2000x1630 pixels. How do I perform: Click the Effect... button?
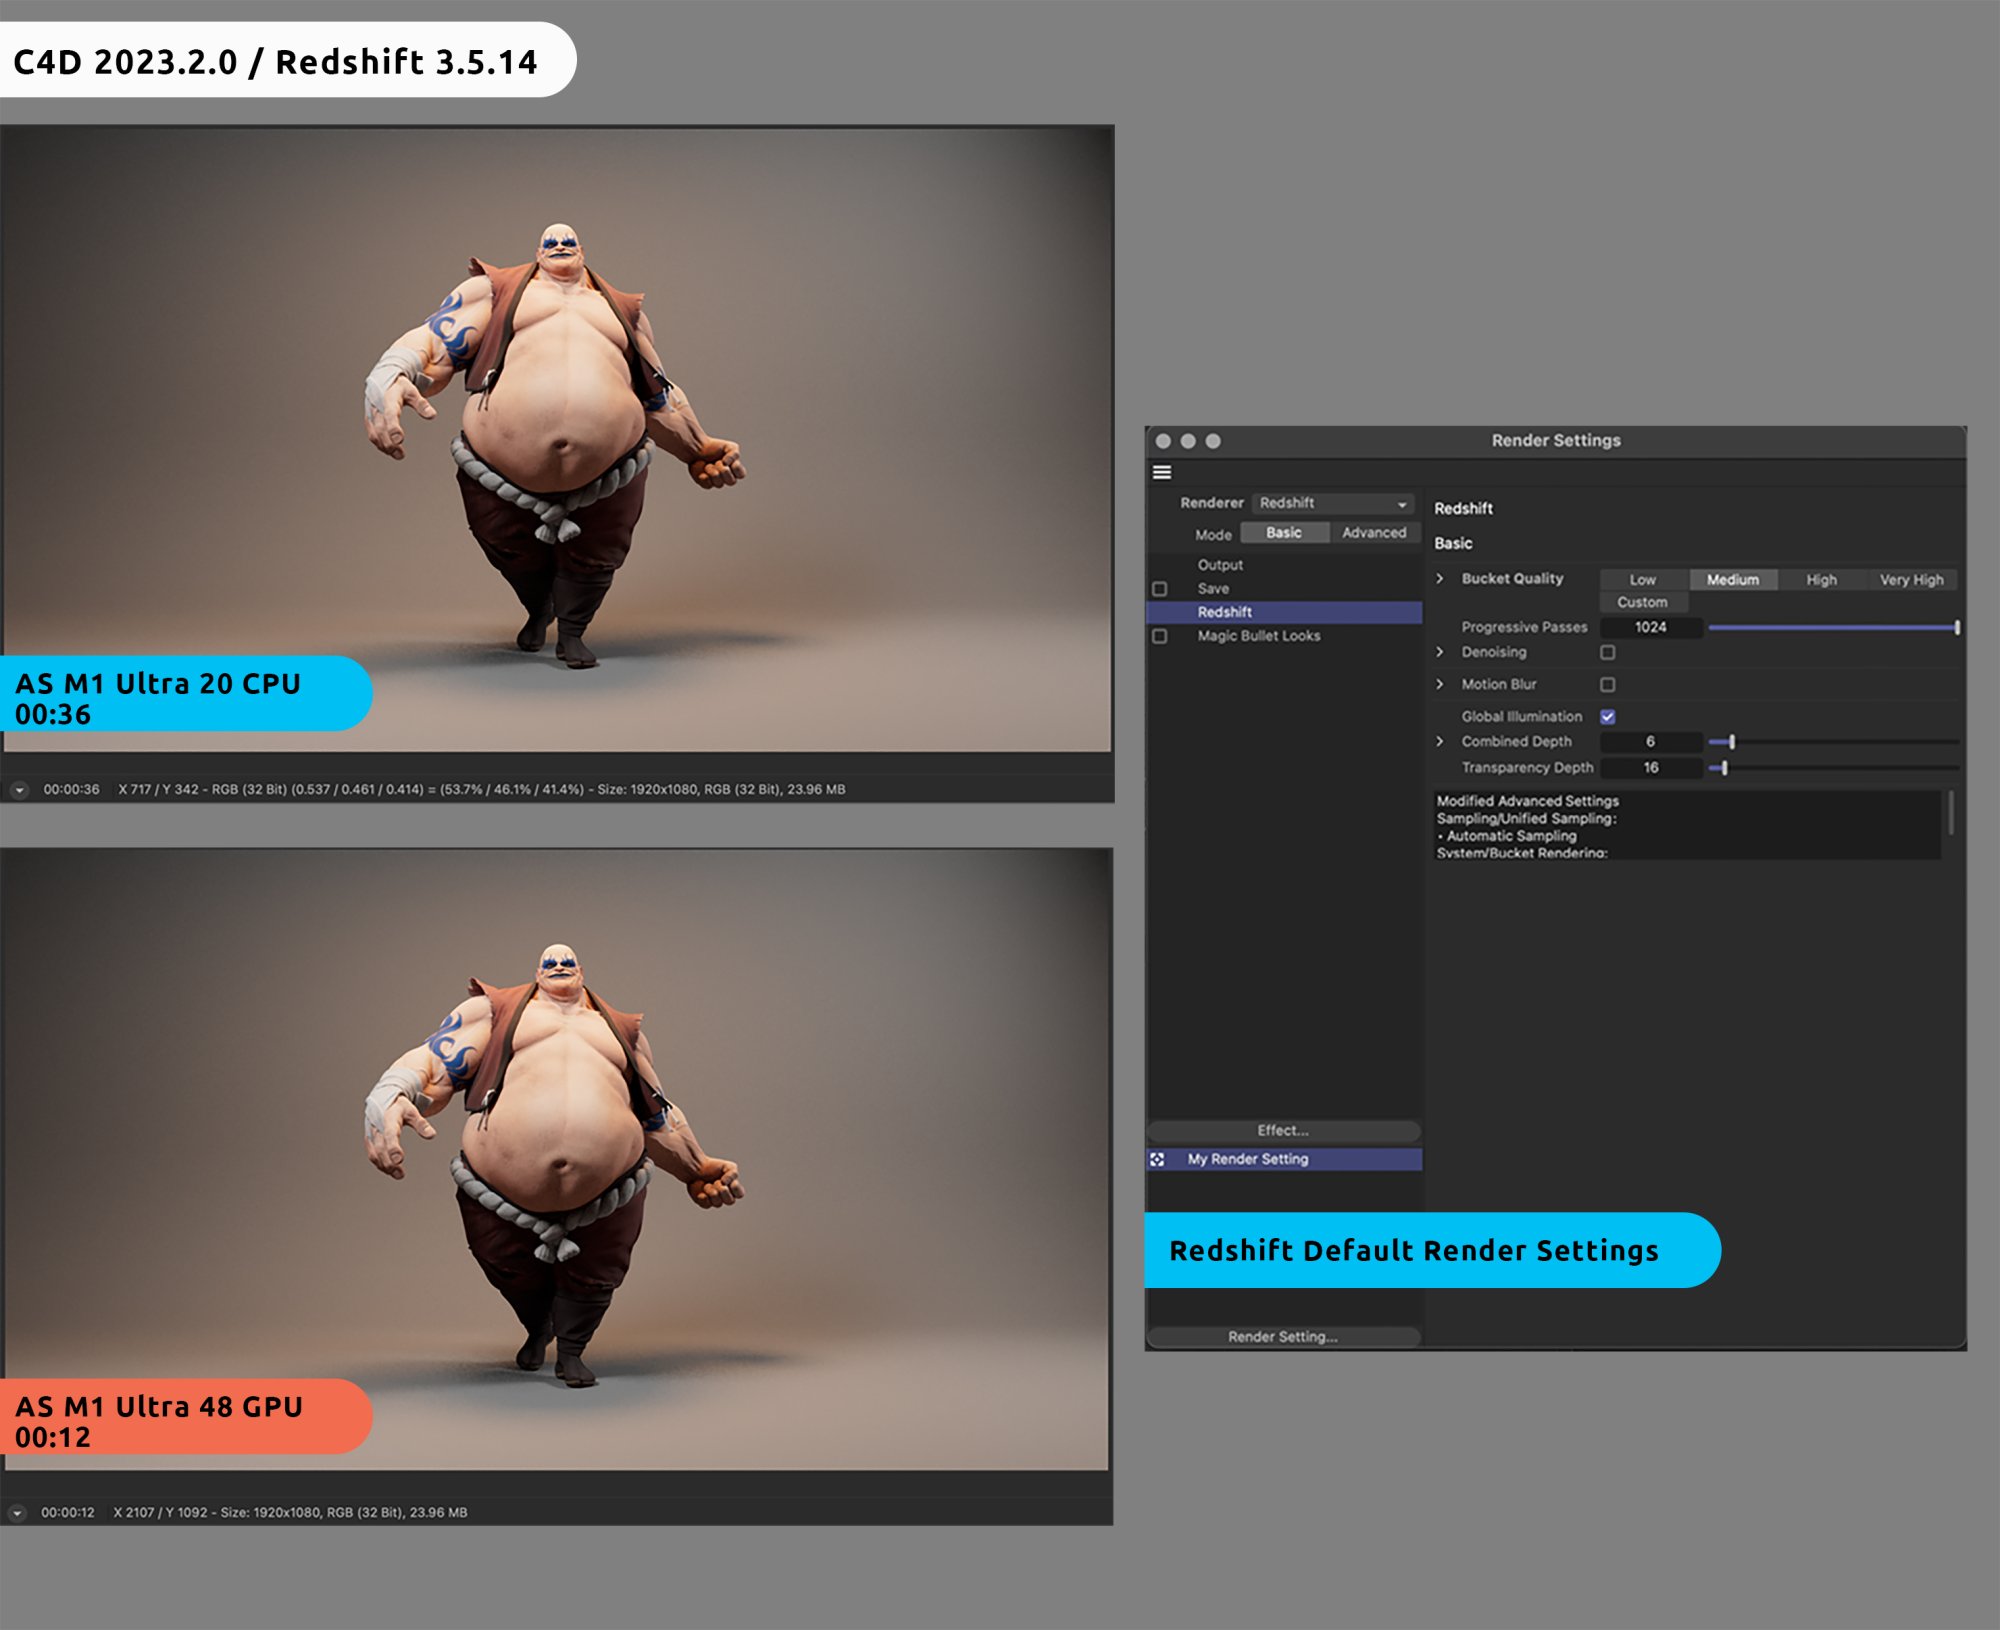(x=1283, y=1131)
